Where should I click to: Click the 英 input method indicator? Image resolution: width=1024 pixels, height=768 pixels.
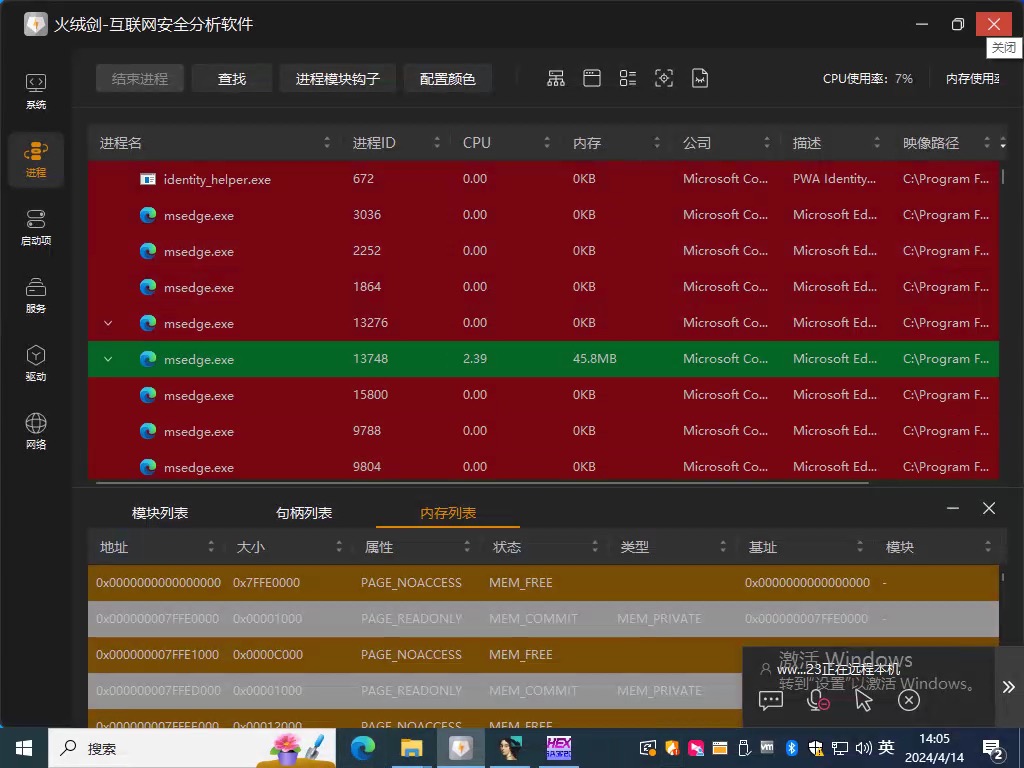click(x=886, y=747)
